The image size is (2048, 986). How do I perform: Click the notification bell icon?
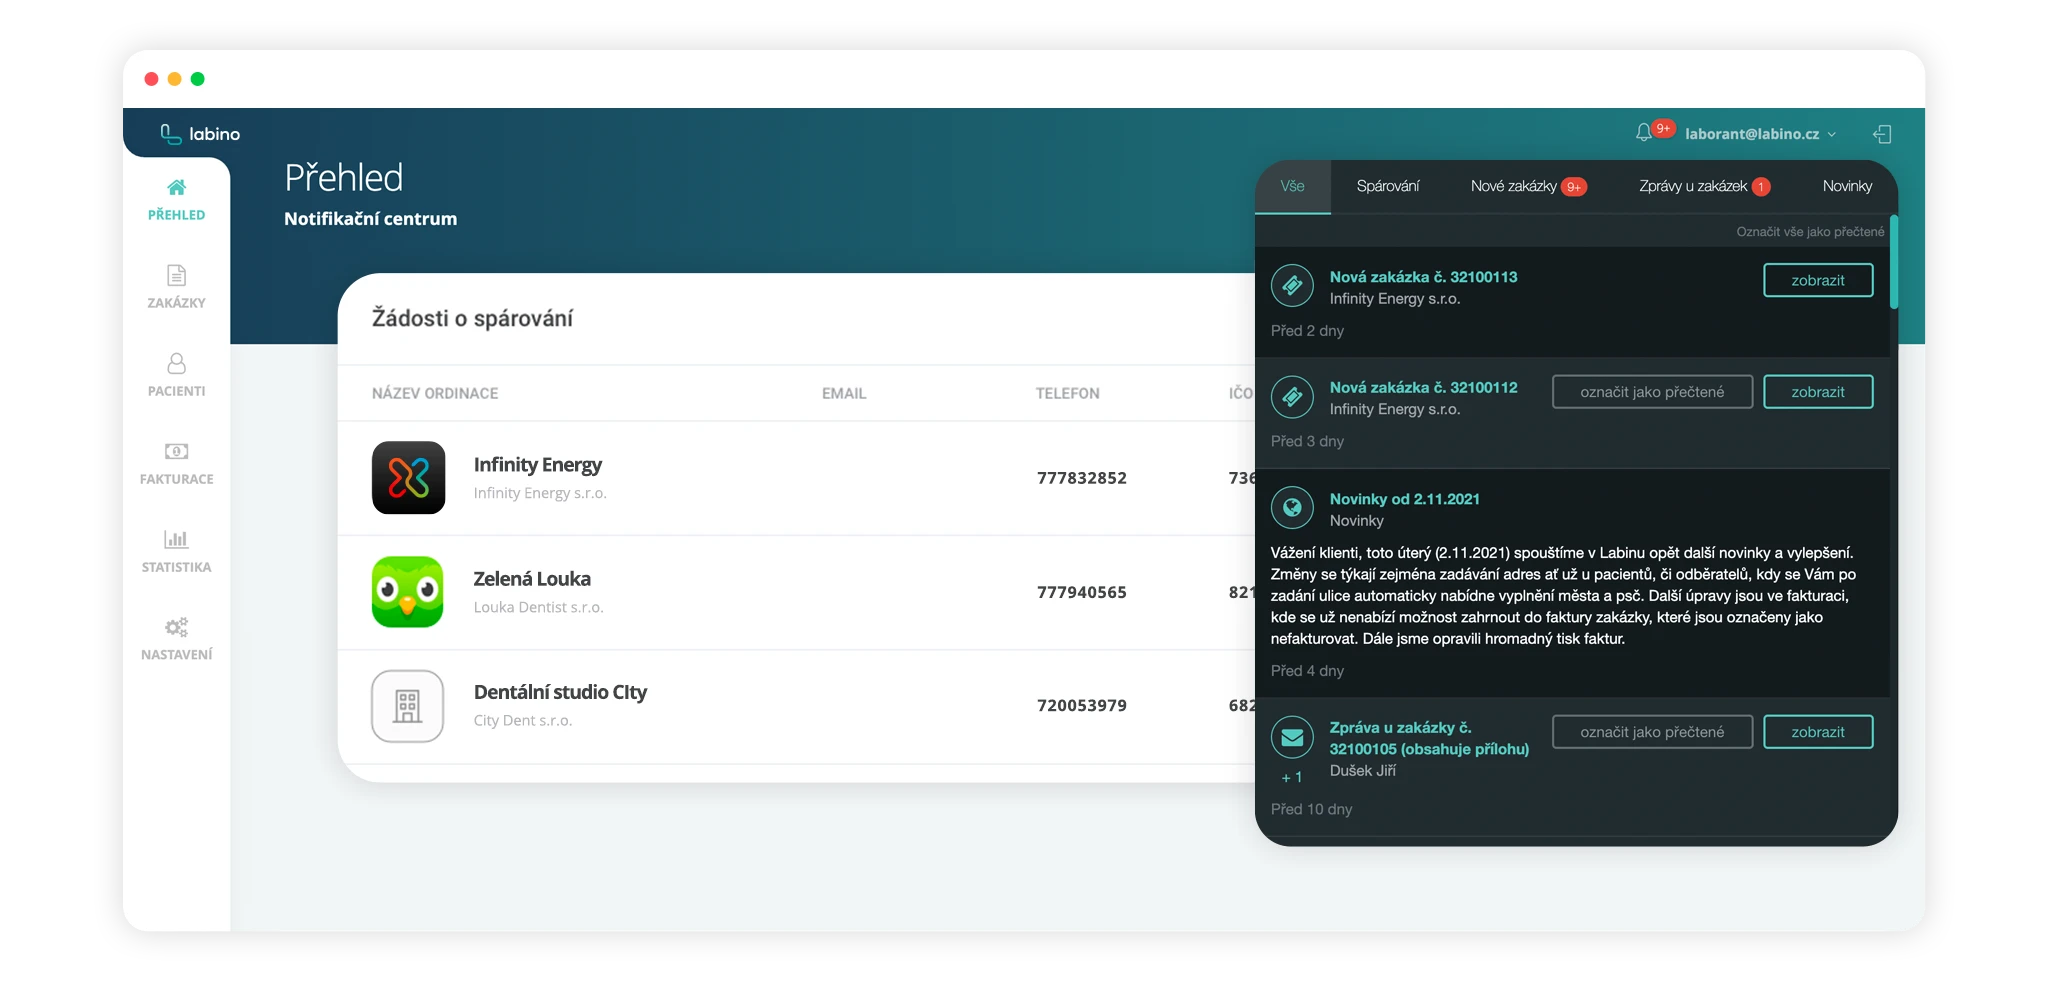[x=1643, y=133]
